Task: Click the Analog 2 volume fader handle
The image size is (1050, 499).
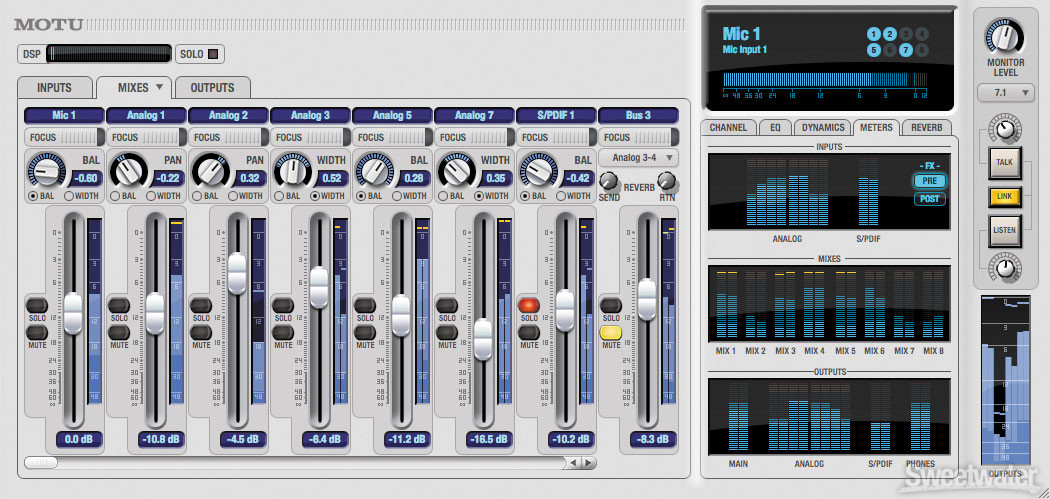Action: pyautogui.click(x=237, y=273)
